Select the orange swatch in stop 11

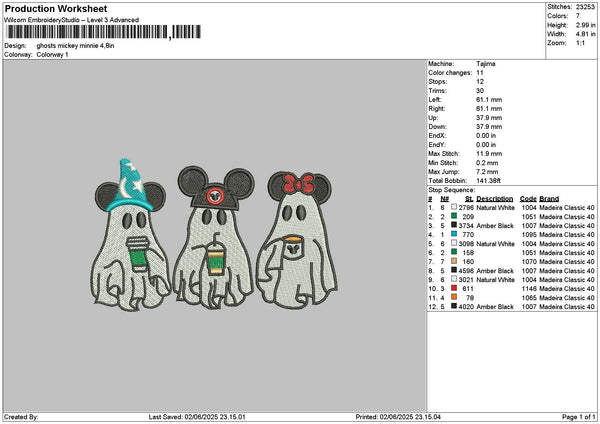(x=455, y=296)
